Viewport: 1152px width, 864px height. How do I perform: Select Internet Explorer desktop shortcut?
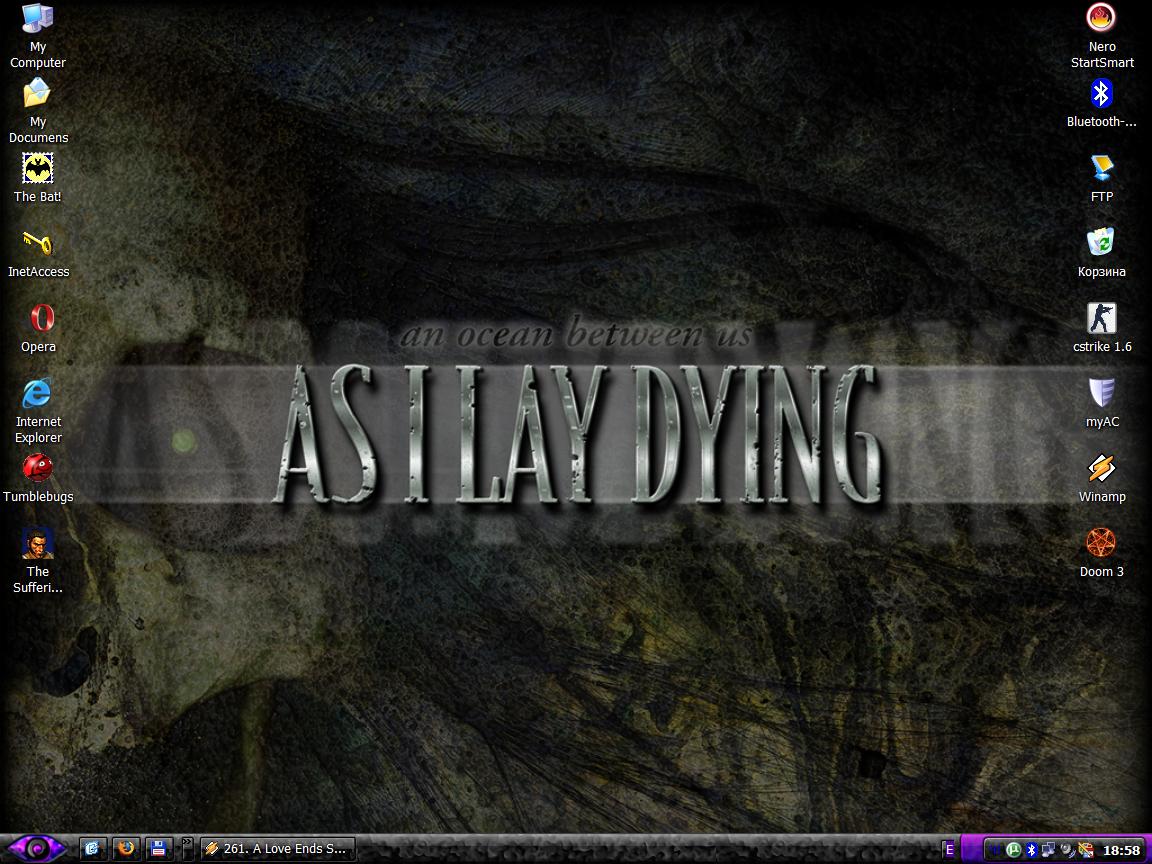[38, 411]
